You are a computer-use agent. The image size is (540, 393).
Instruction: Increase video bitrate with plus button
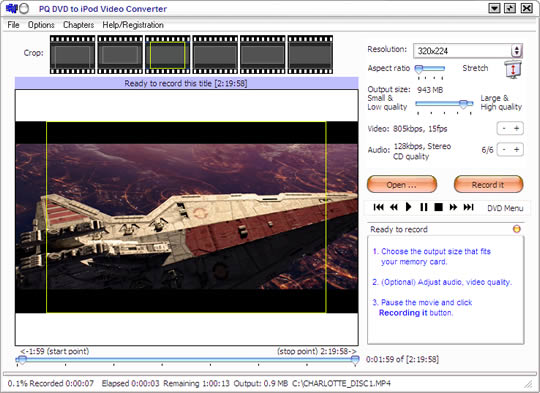click(517, 128)
